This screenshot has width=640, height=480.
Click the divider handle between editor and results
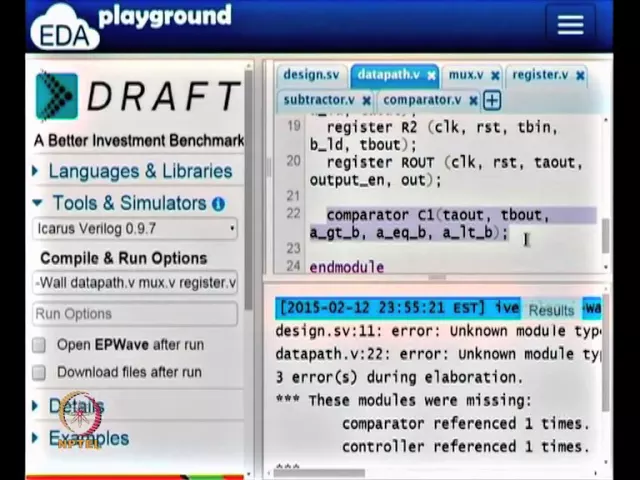[x=437, y=278]
